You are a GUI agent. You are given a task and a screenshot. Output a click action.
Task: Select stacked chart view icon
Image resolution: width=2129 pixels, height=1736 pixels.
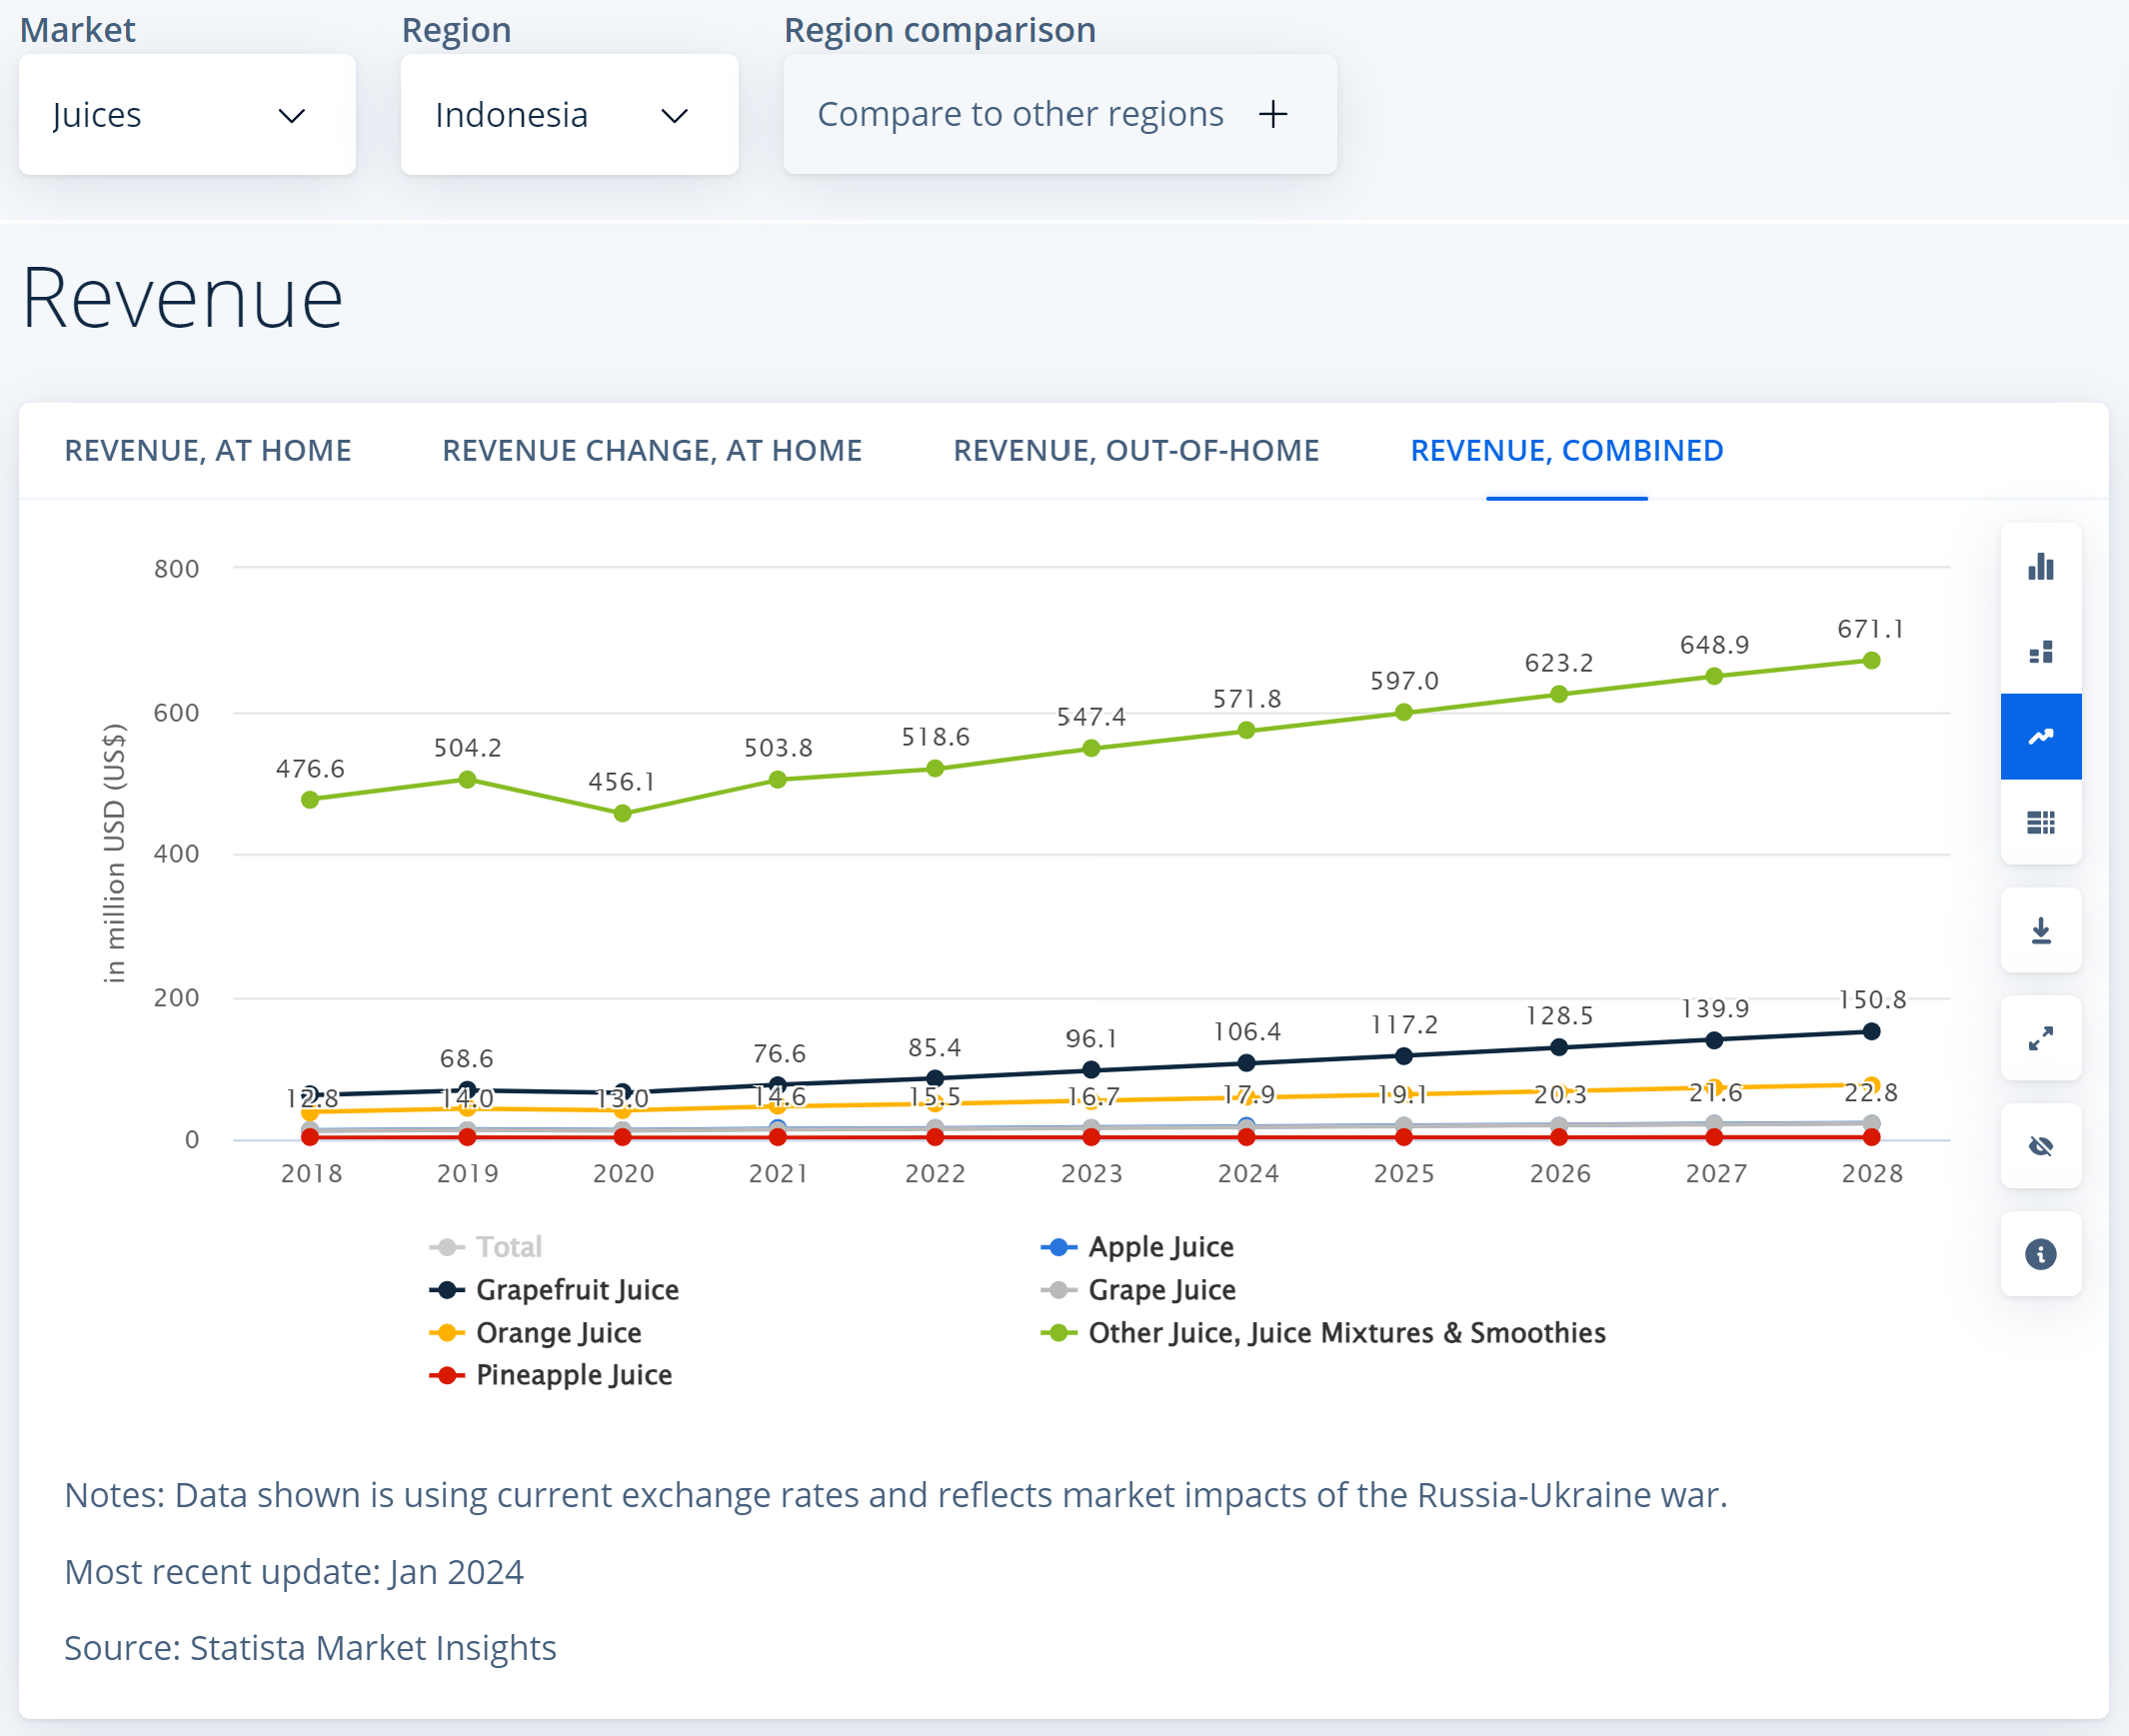pos(2040,652)
